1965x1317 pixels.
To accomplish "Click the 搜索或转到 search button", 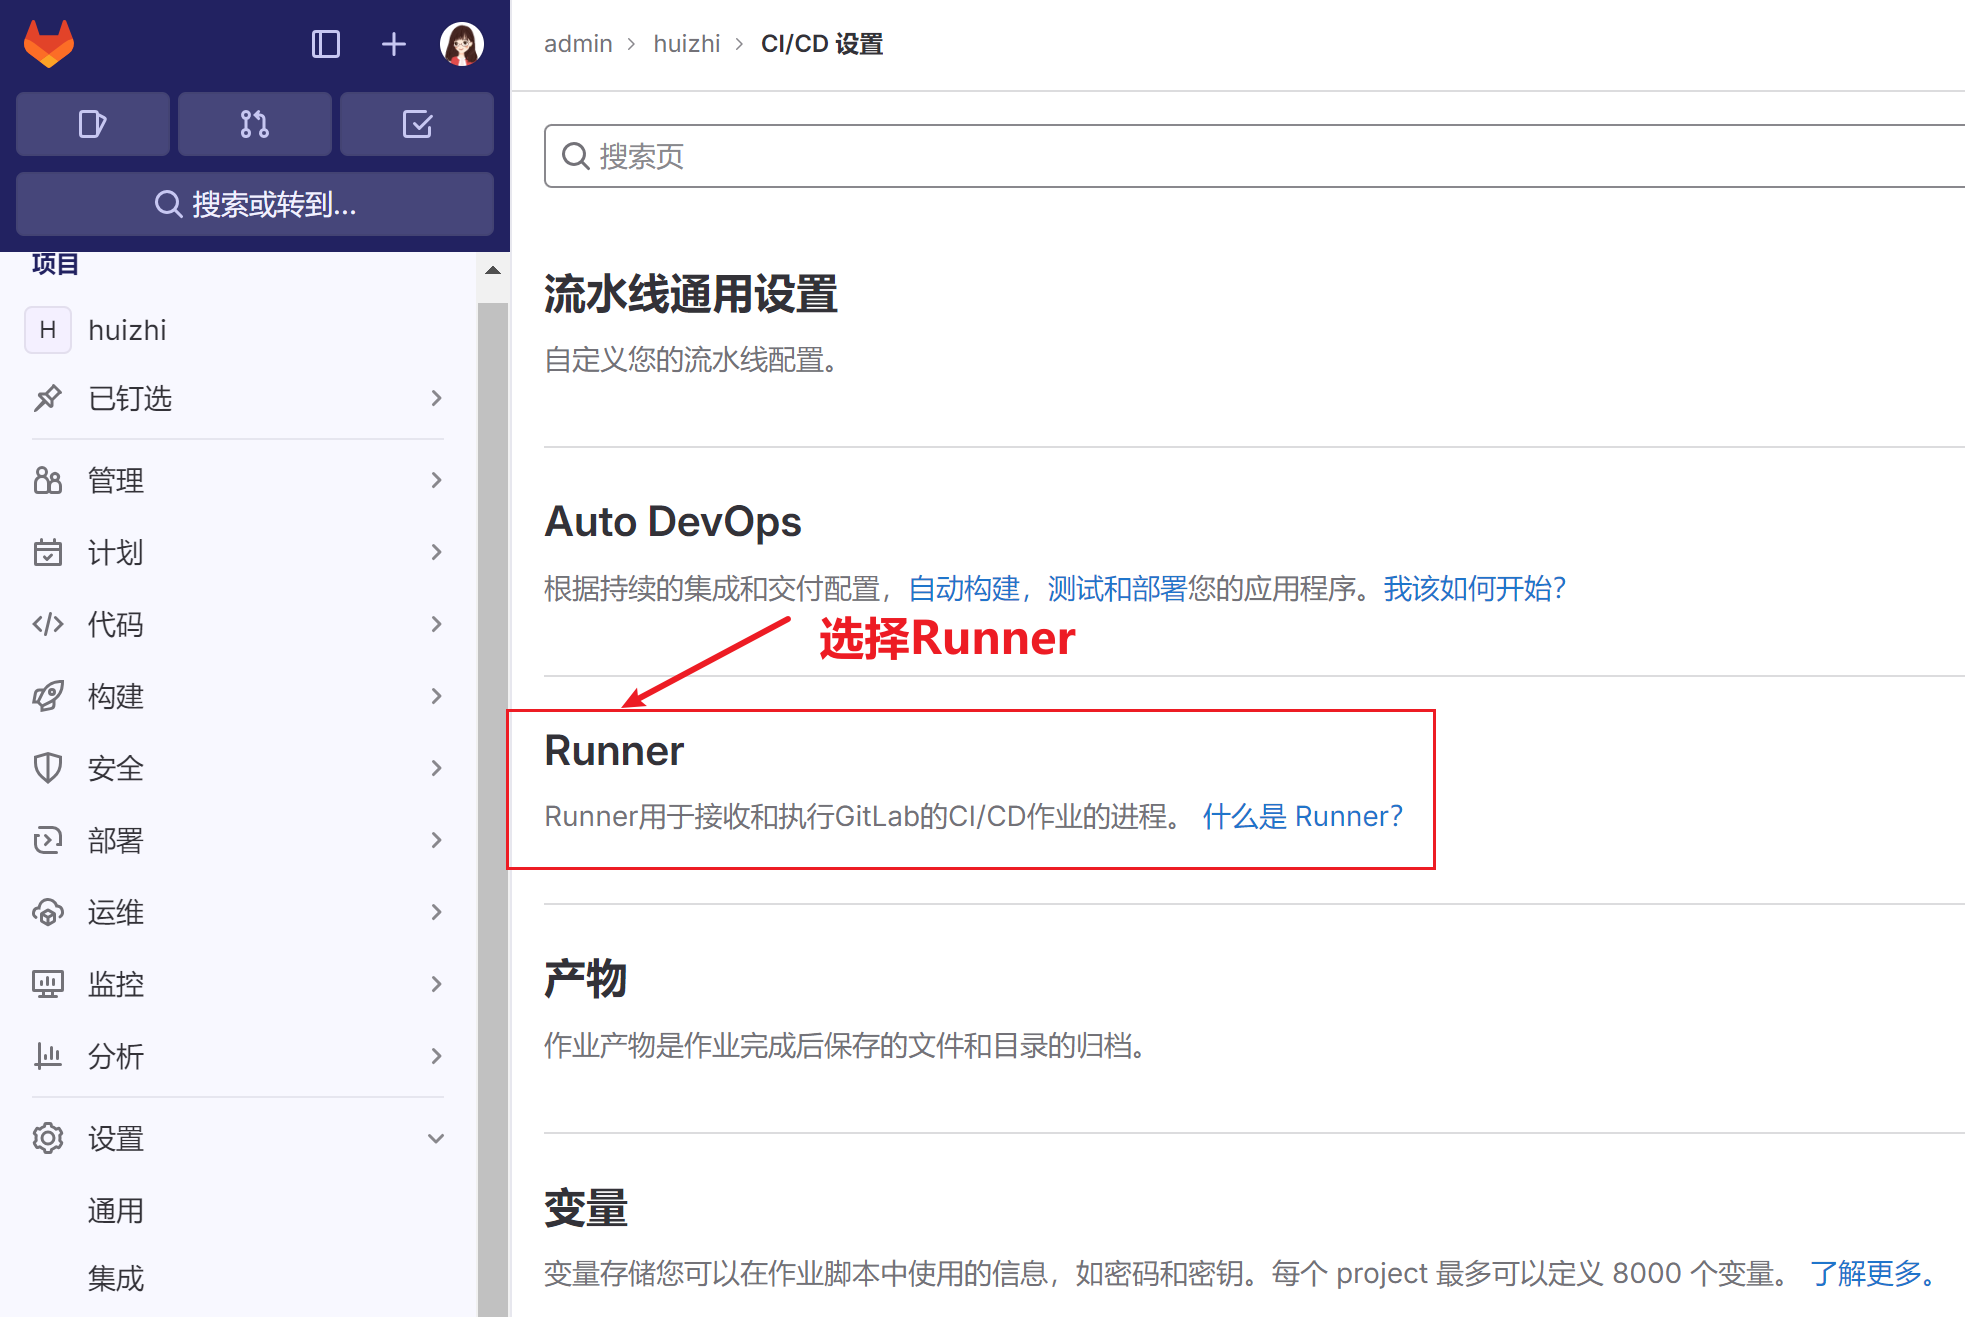I will [x=255, y=204].
